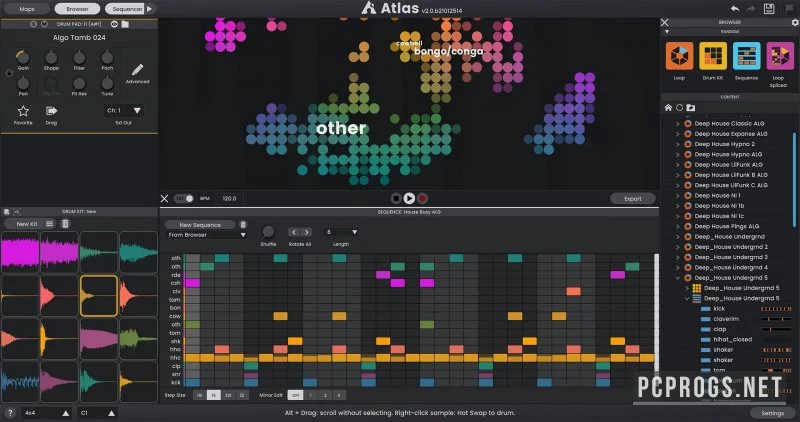This screenshot has height=422, width=800.
Task: Expand Deep House Classic ALG folder
Action: pos(678,123)
